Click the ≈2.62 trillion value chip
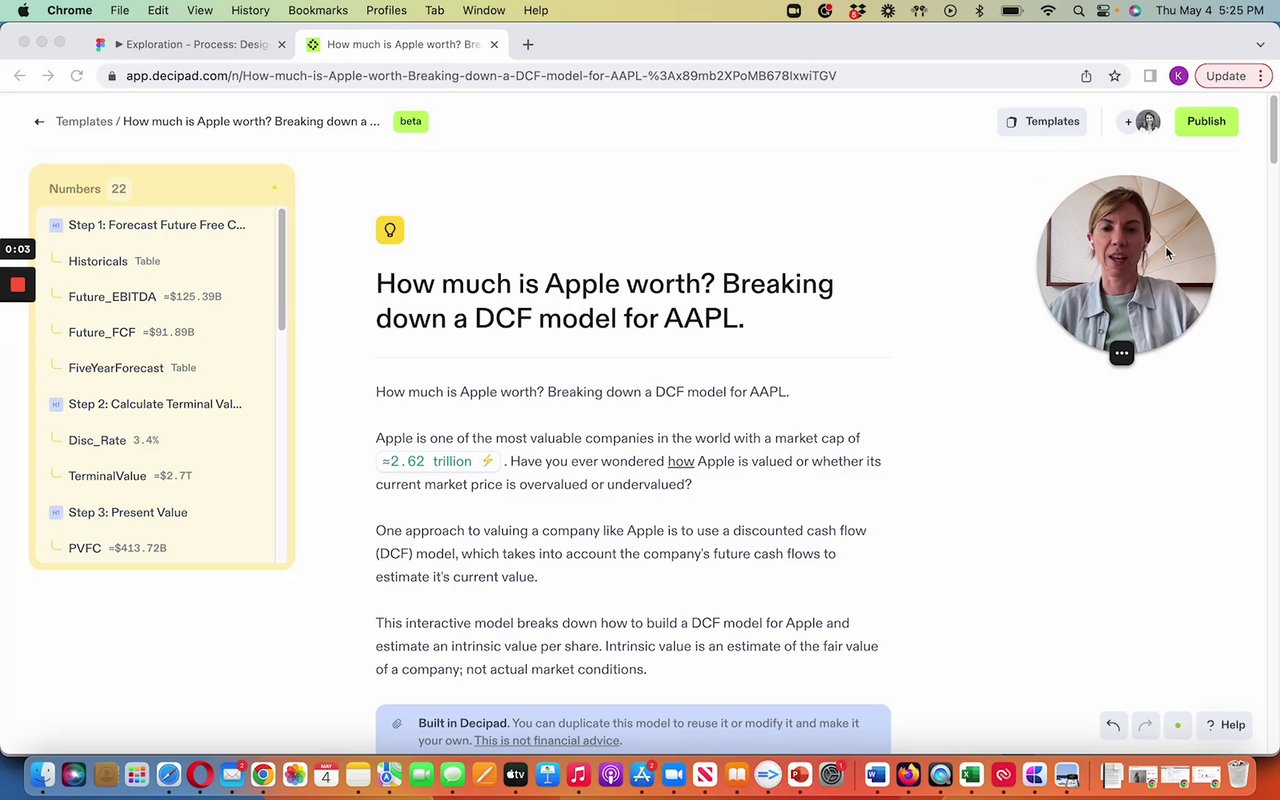 [x=438, y=461]
